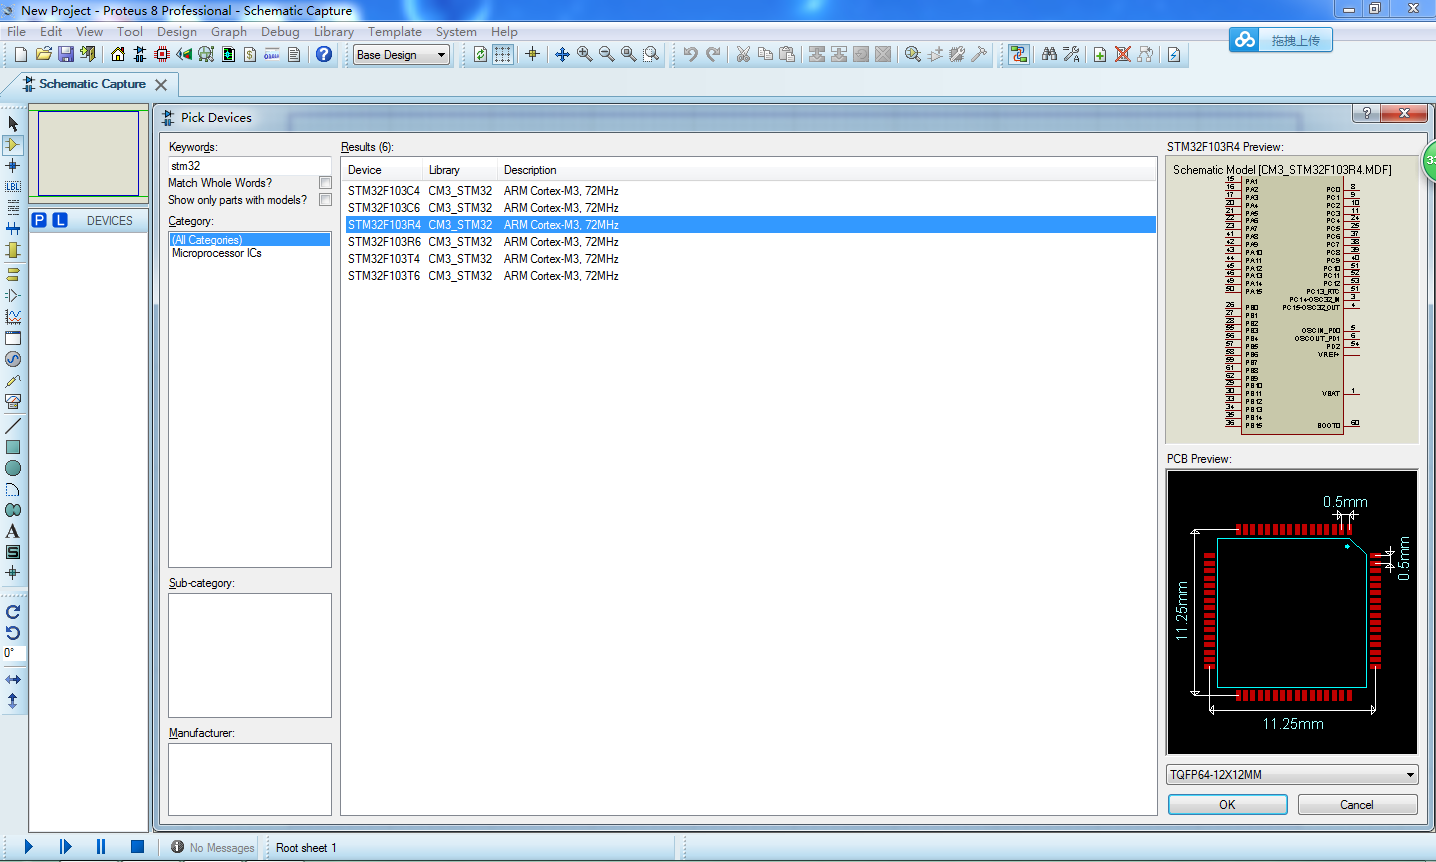The height and width of the screenshot is (862, 1436).
Task: Save the project with the floppy disk icon
Action: [66, 54]
